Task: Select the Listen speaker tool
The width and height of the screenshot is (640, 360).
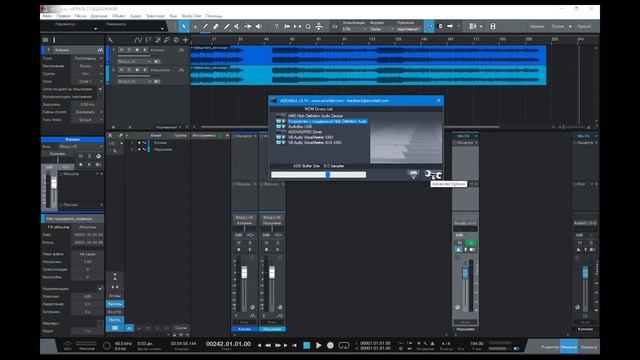Action: coord(258,27)
